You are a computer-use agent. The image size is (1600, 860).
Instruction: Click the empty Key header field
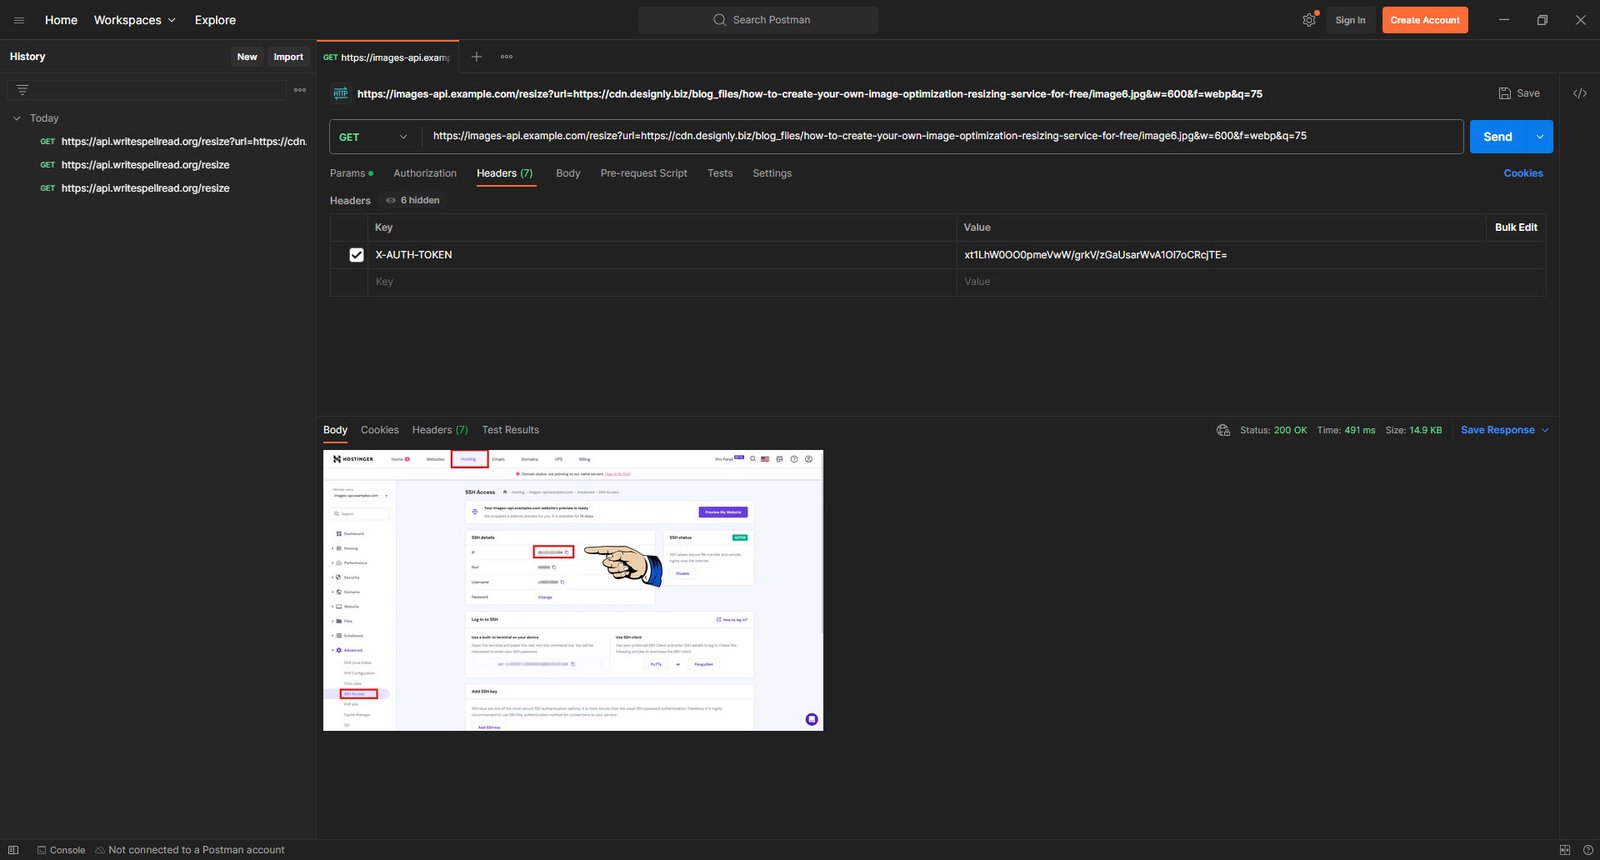662,282
